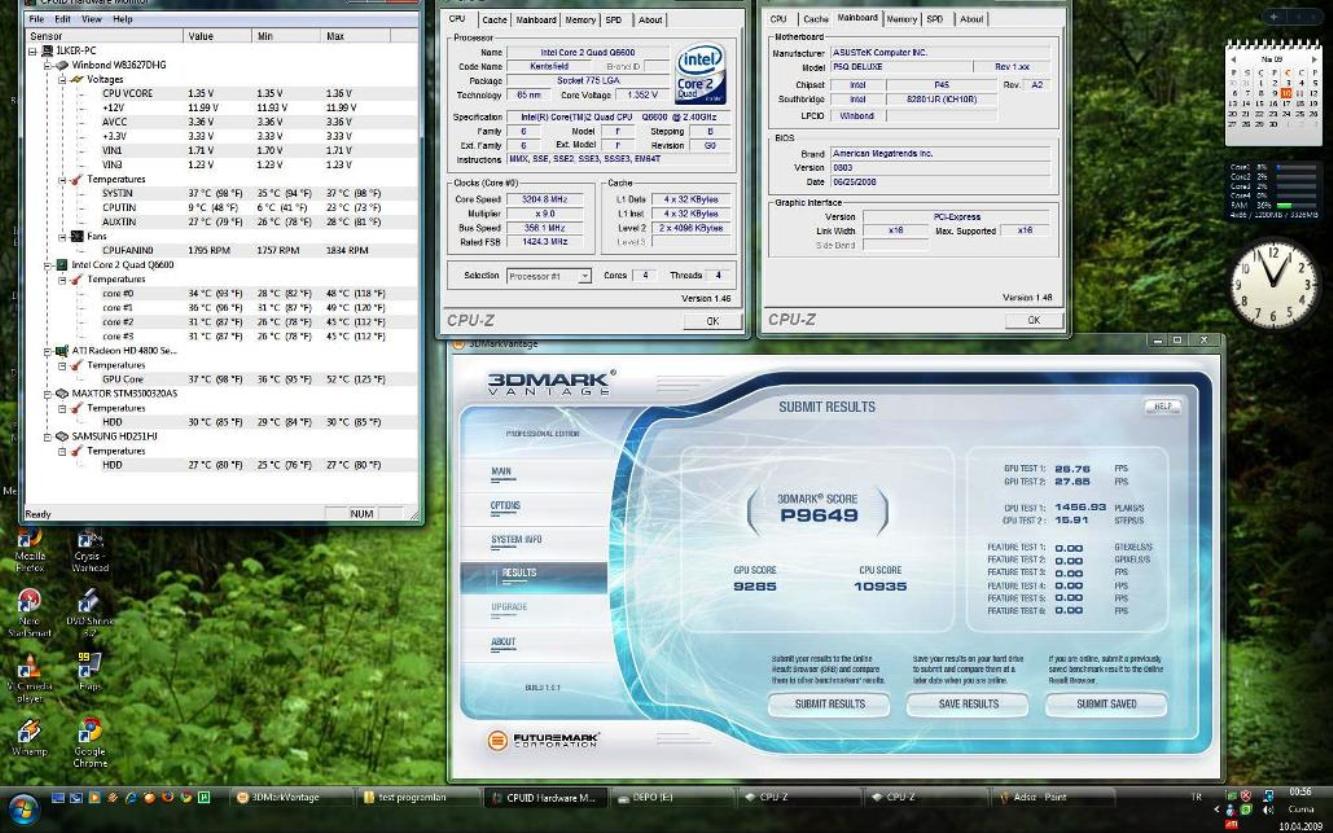
Task: Open File menu in Hardware Monitor
Action: click(36, 19)
